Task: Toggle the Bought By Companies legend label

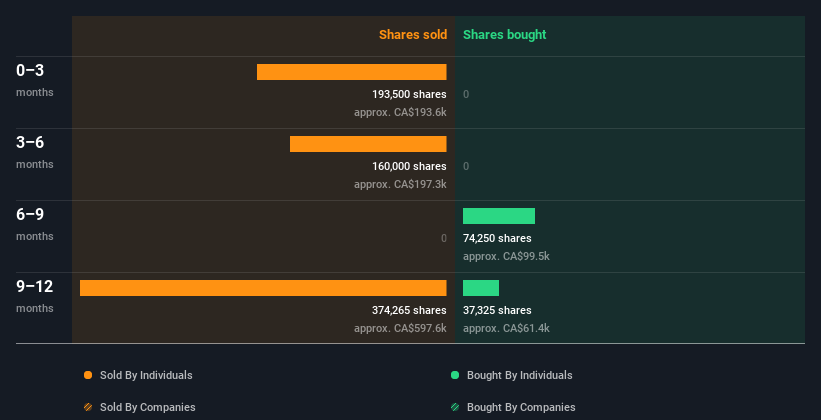Action: [x=521, y=407]
